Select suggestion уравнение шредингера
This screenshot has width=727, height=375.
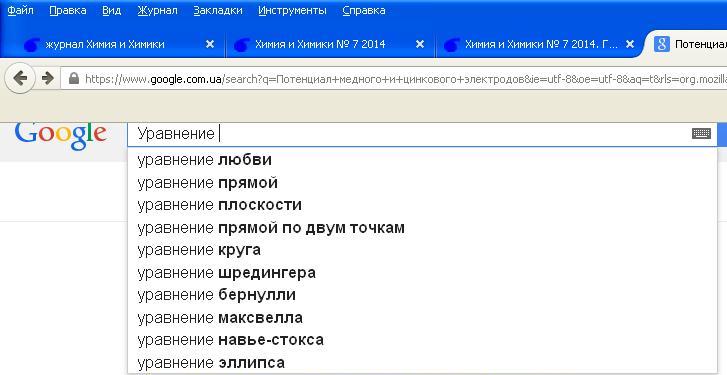pos(422,273)
